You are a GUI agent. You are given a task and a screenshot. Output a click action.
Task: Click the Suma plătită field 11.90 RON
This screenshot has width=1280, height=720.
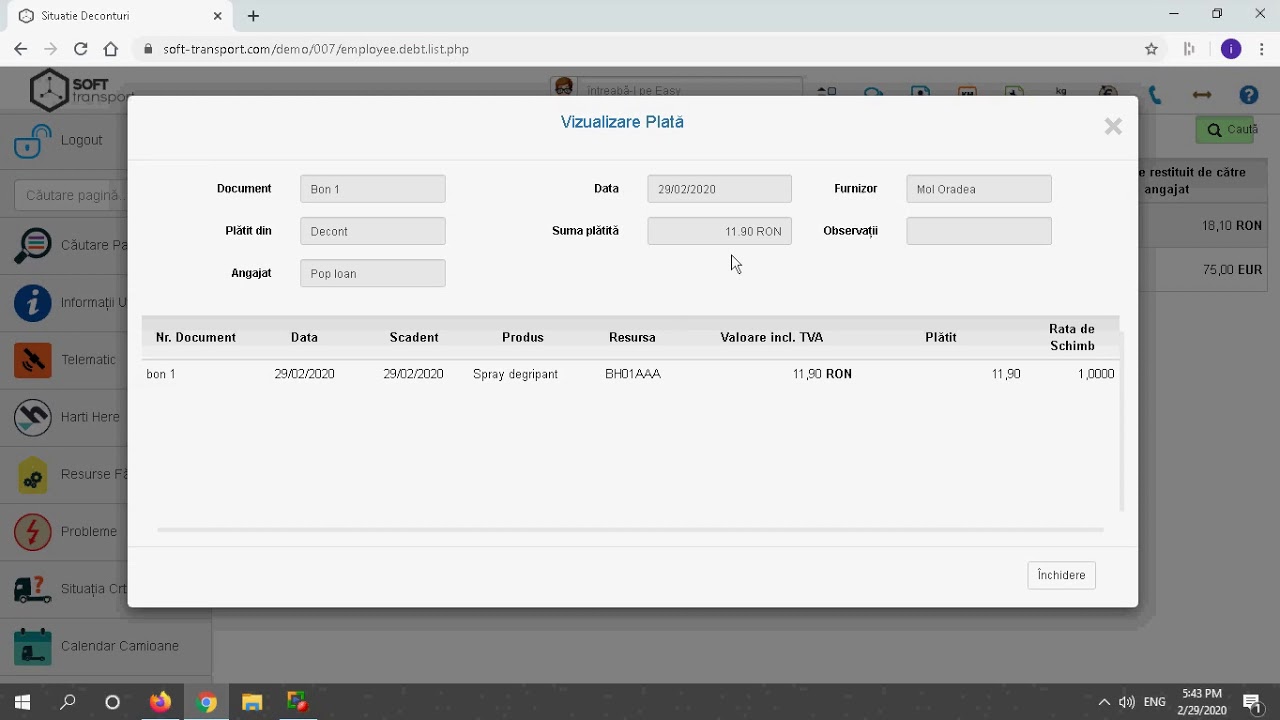pyautogui.click(x=719, y=231)
